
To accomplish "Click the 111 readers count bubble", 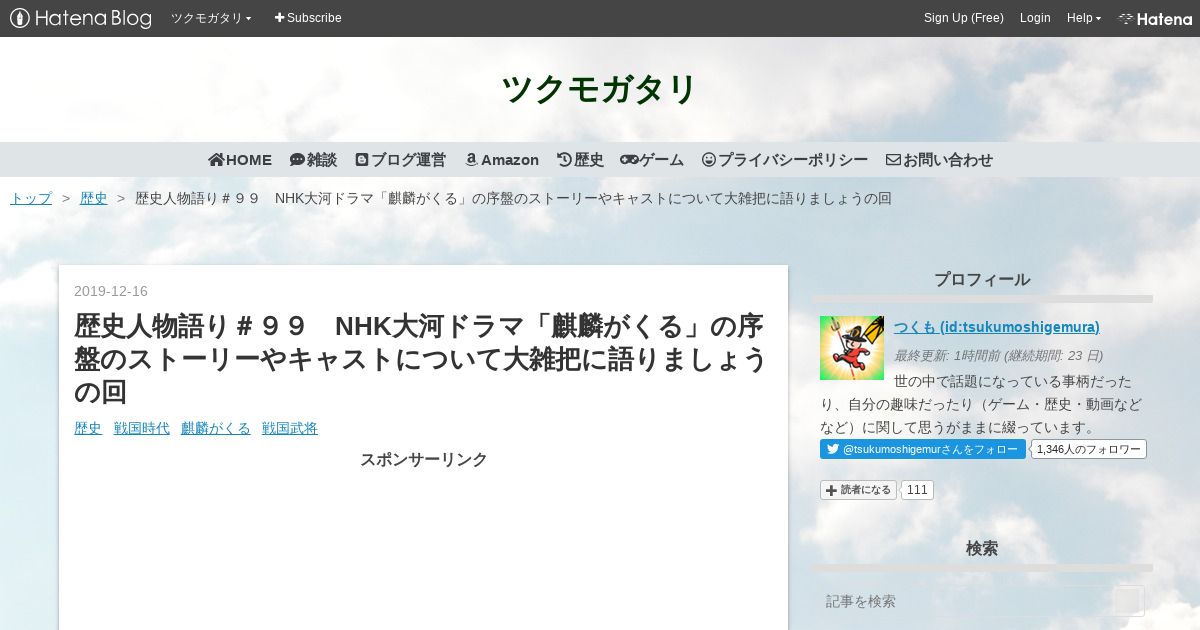I will [917, 490].
